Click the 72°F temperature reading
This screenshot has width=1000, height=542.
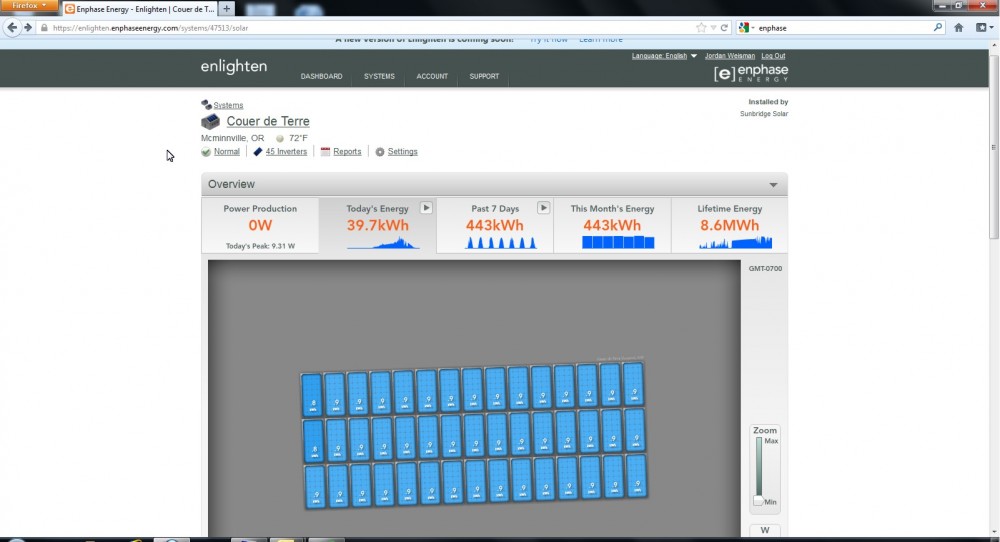point(298,138)
